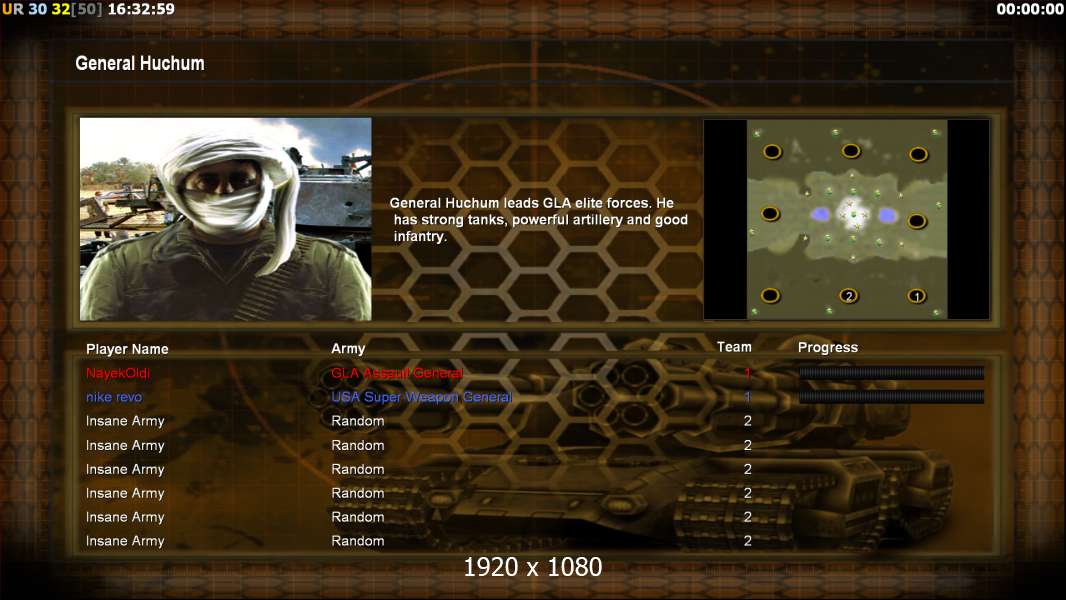The height and width of the screenshot is (600, 1066).
Task: Click NayekOldi's loading progress bar
Action: pyautogui.click(x=891, y=372)
